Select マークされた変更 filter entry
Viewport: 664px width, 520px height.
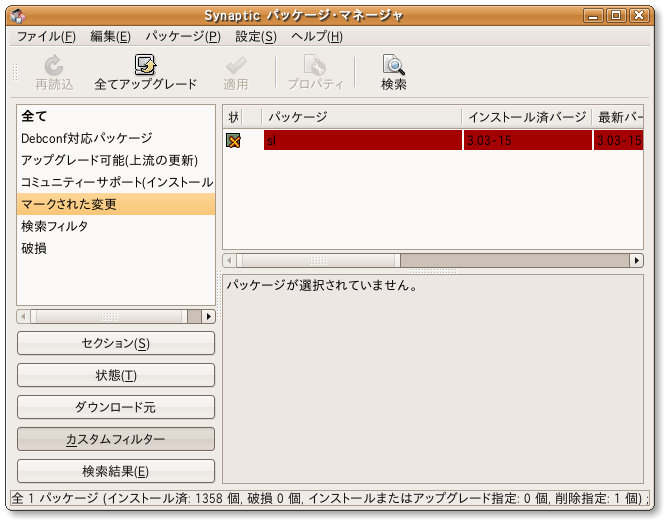coord(116,204)
